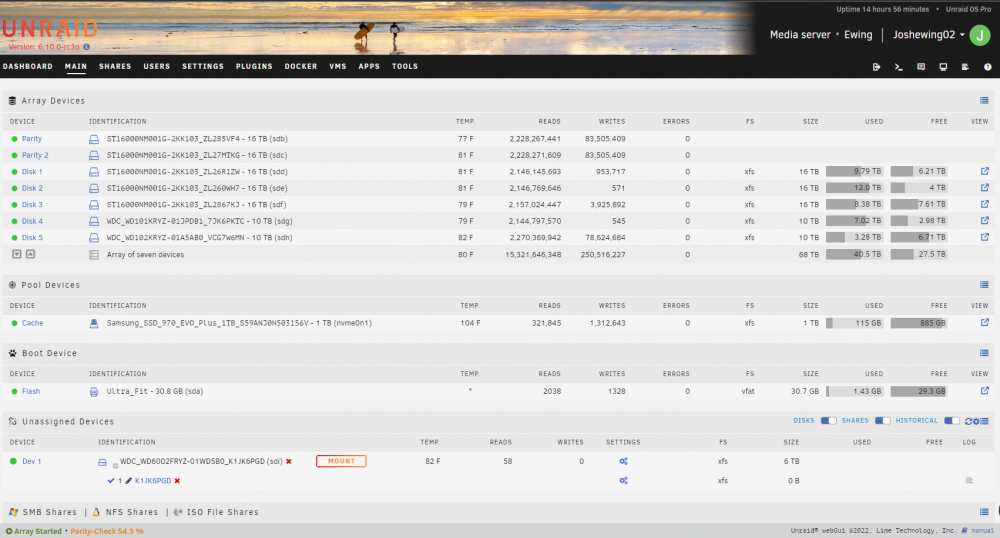Browse Cache pool via view icon
The image size is (1000, 538).
coord(985,323)
